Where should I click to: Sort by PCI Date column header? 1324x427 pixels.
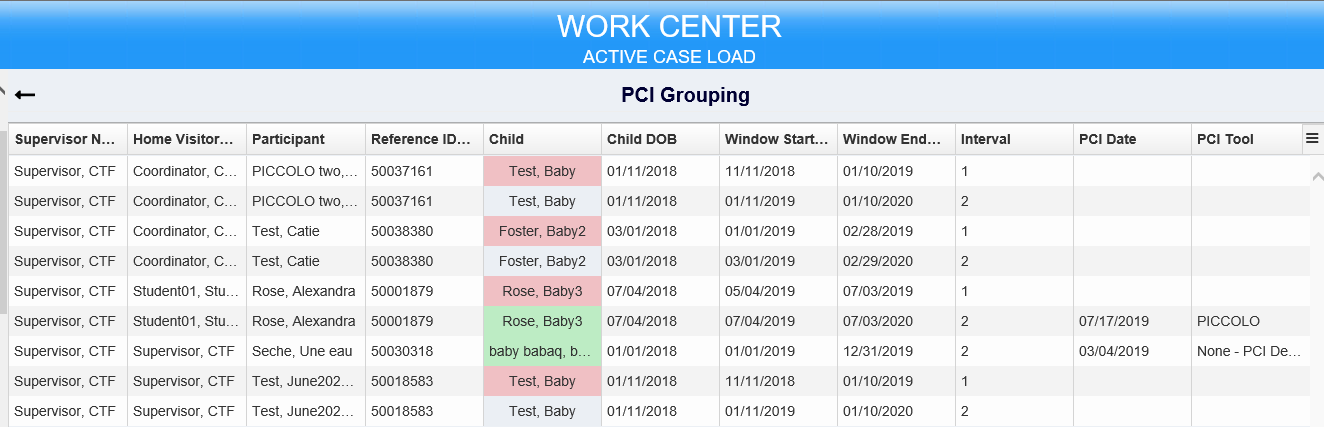tap(1132, 139)
